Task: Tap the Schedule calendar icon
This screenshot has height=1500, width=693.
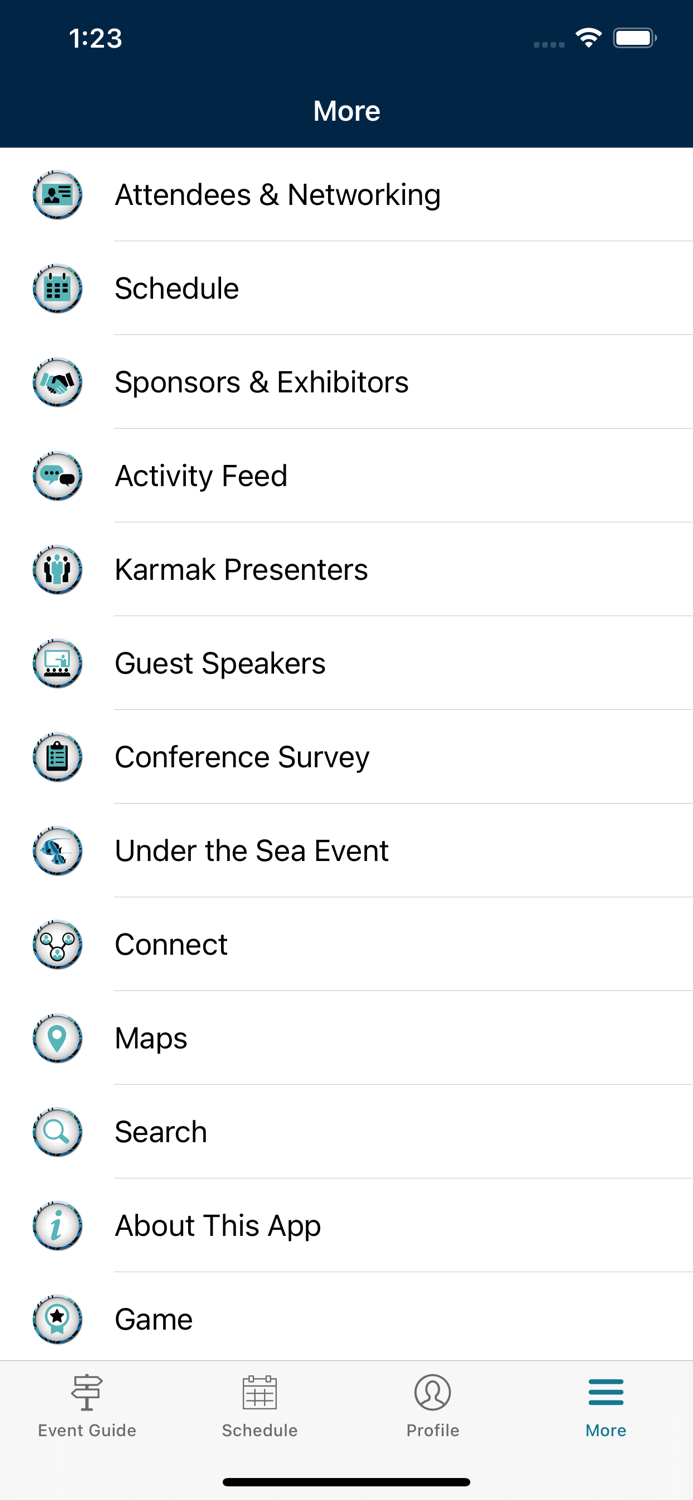Action: tap(57, 288)
